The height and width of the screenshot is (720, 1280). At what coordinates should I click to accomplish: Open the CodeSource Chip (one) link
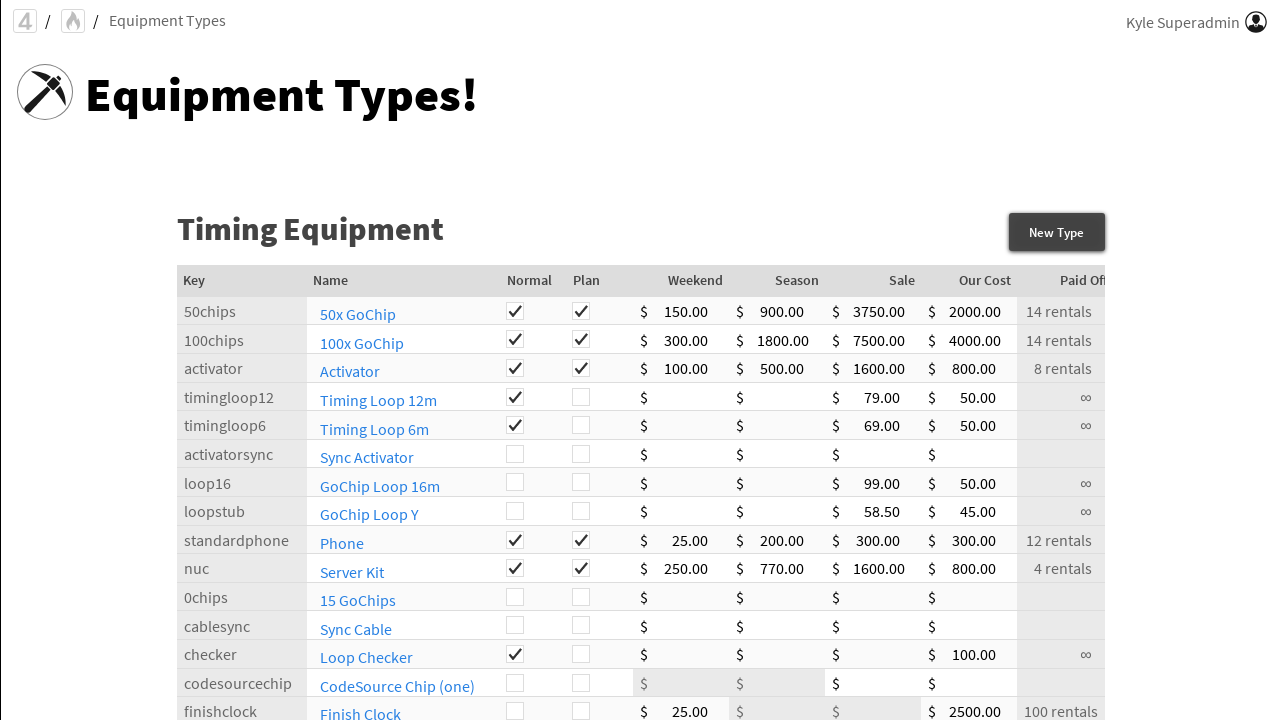click(397, 686)
